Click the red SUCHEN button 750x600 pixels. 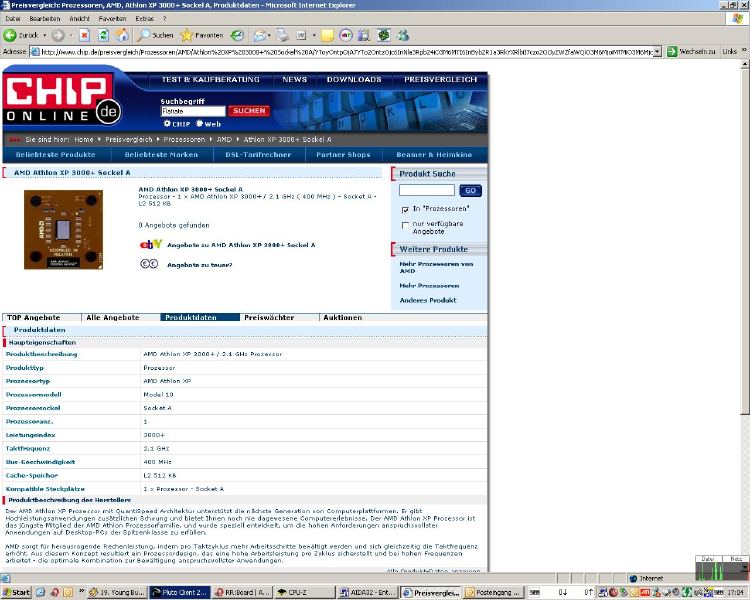[x=249, y=111]
